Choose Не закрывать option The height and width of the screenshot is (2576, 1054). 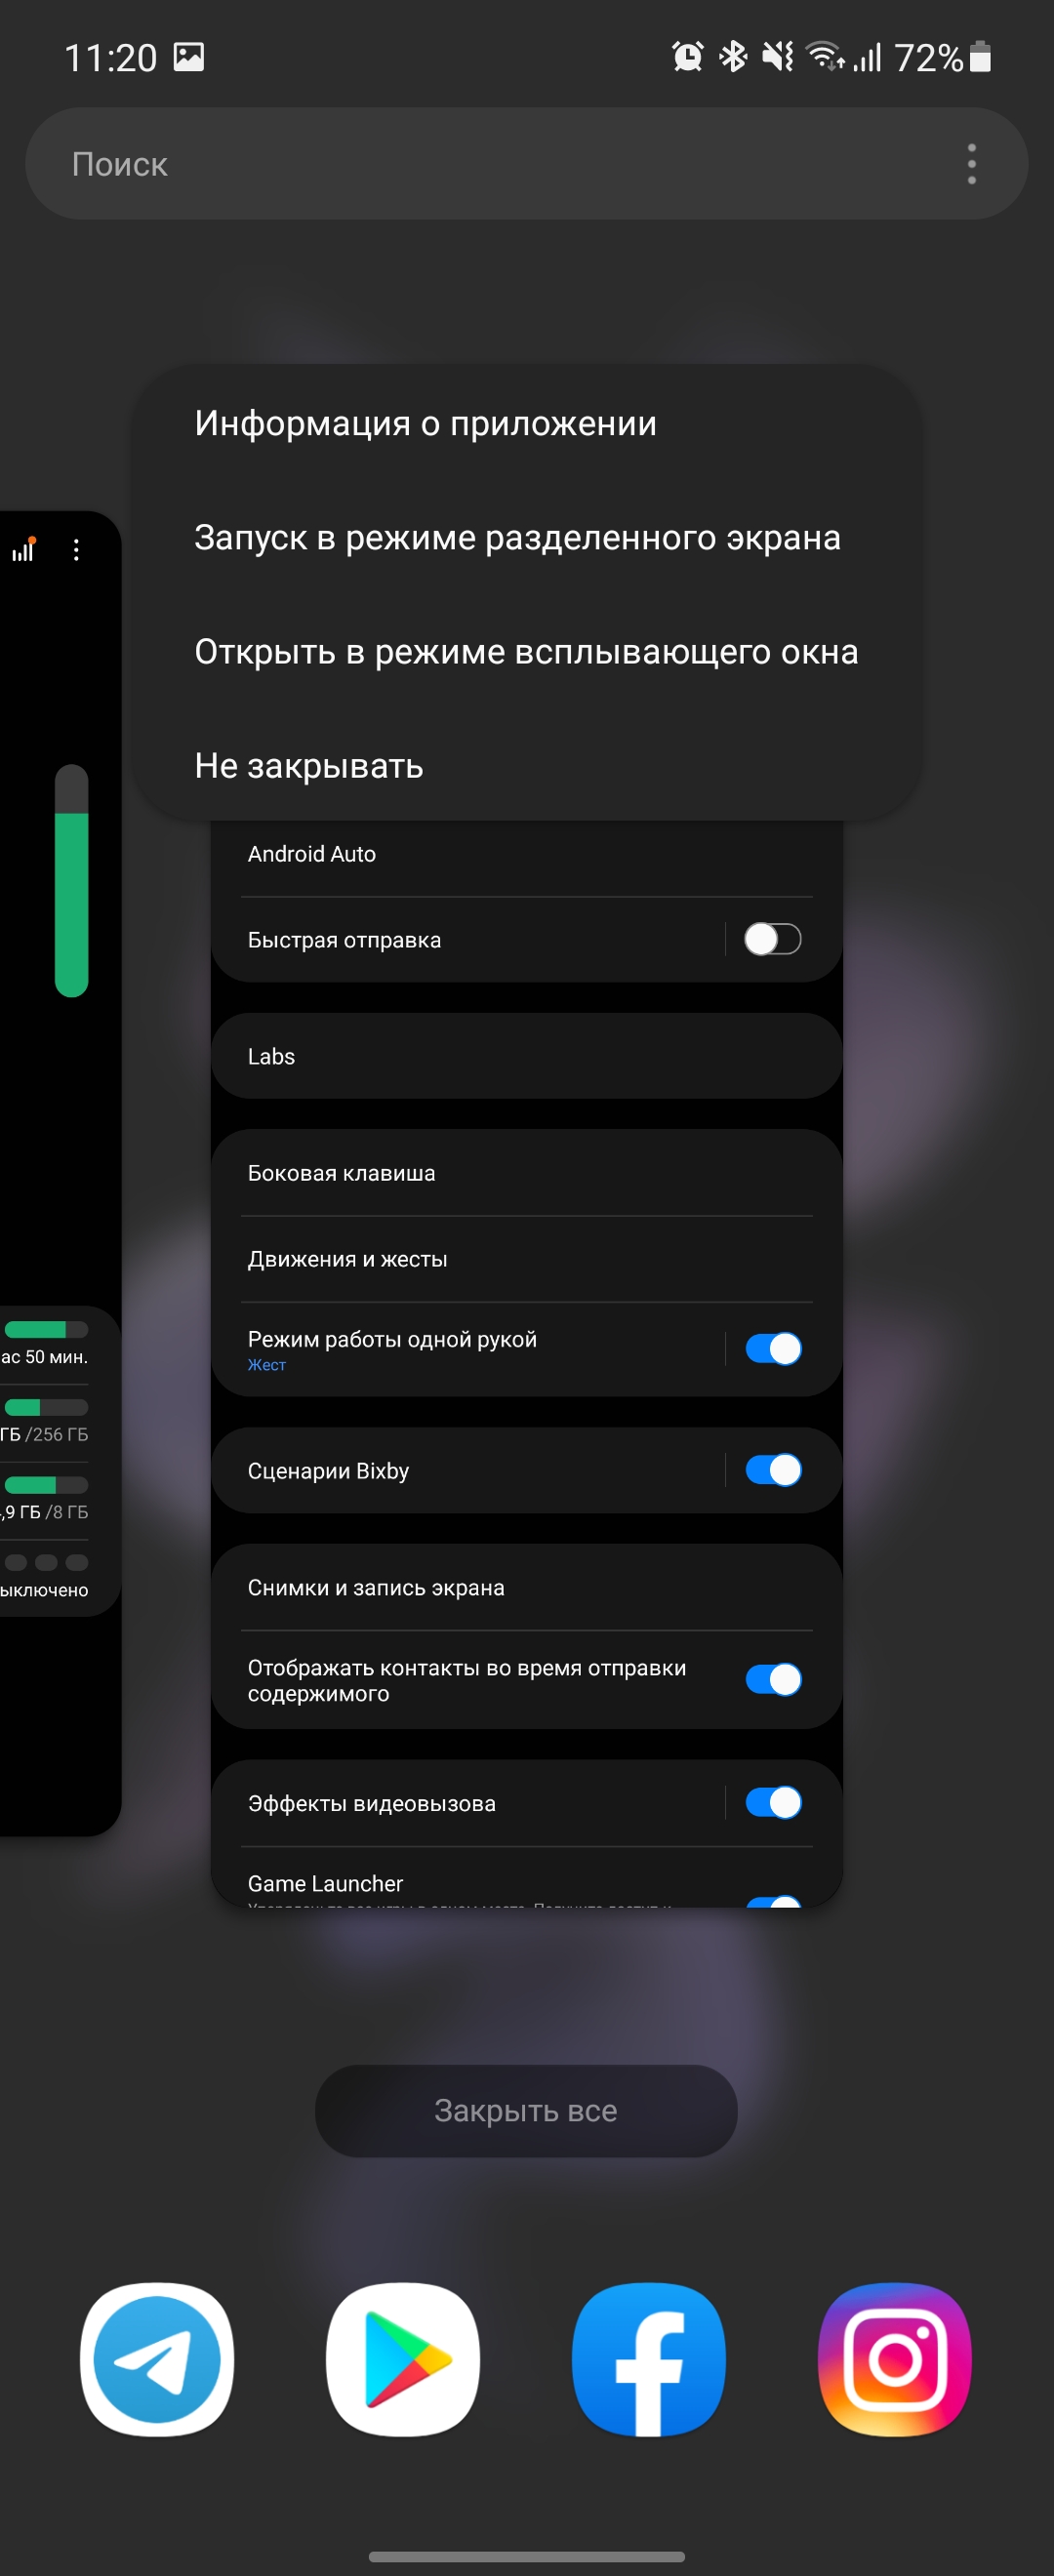[309, 765]
